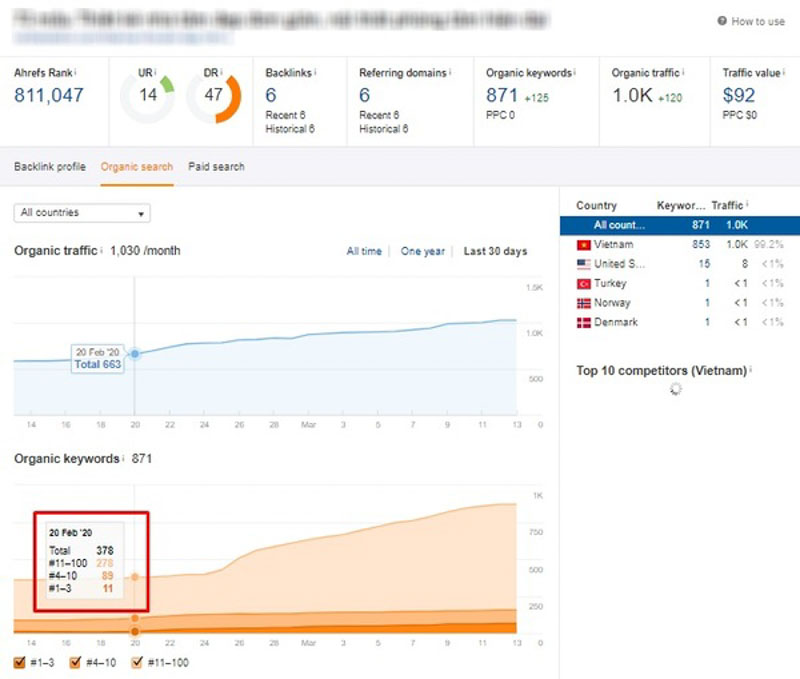Click the 871 organic keywords number
The image size is (800, 679).
pos(502,96)
